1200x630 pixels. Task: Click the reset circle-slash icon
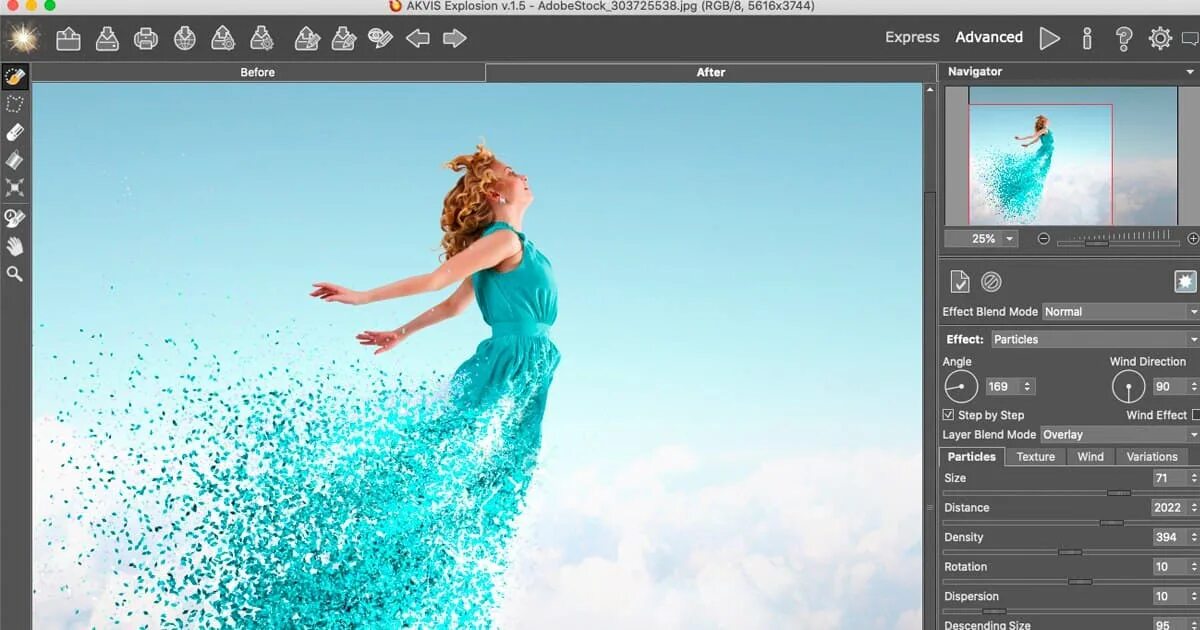point(991,282)
